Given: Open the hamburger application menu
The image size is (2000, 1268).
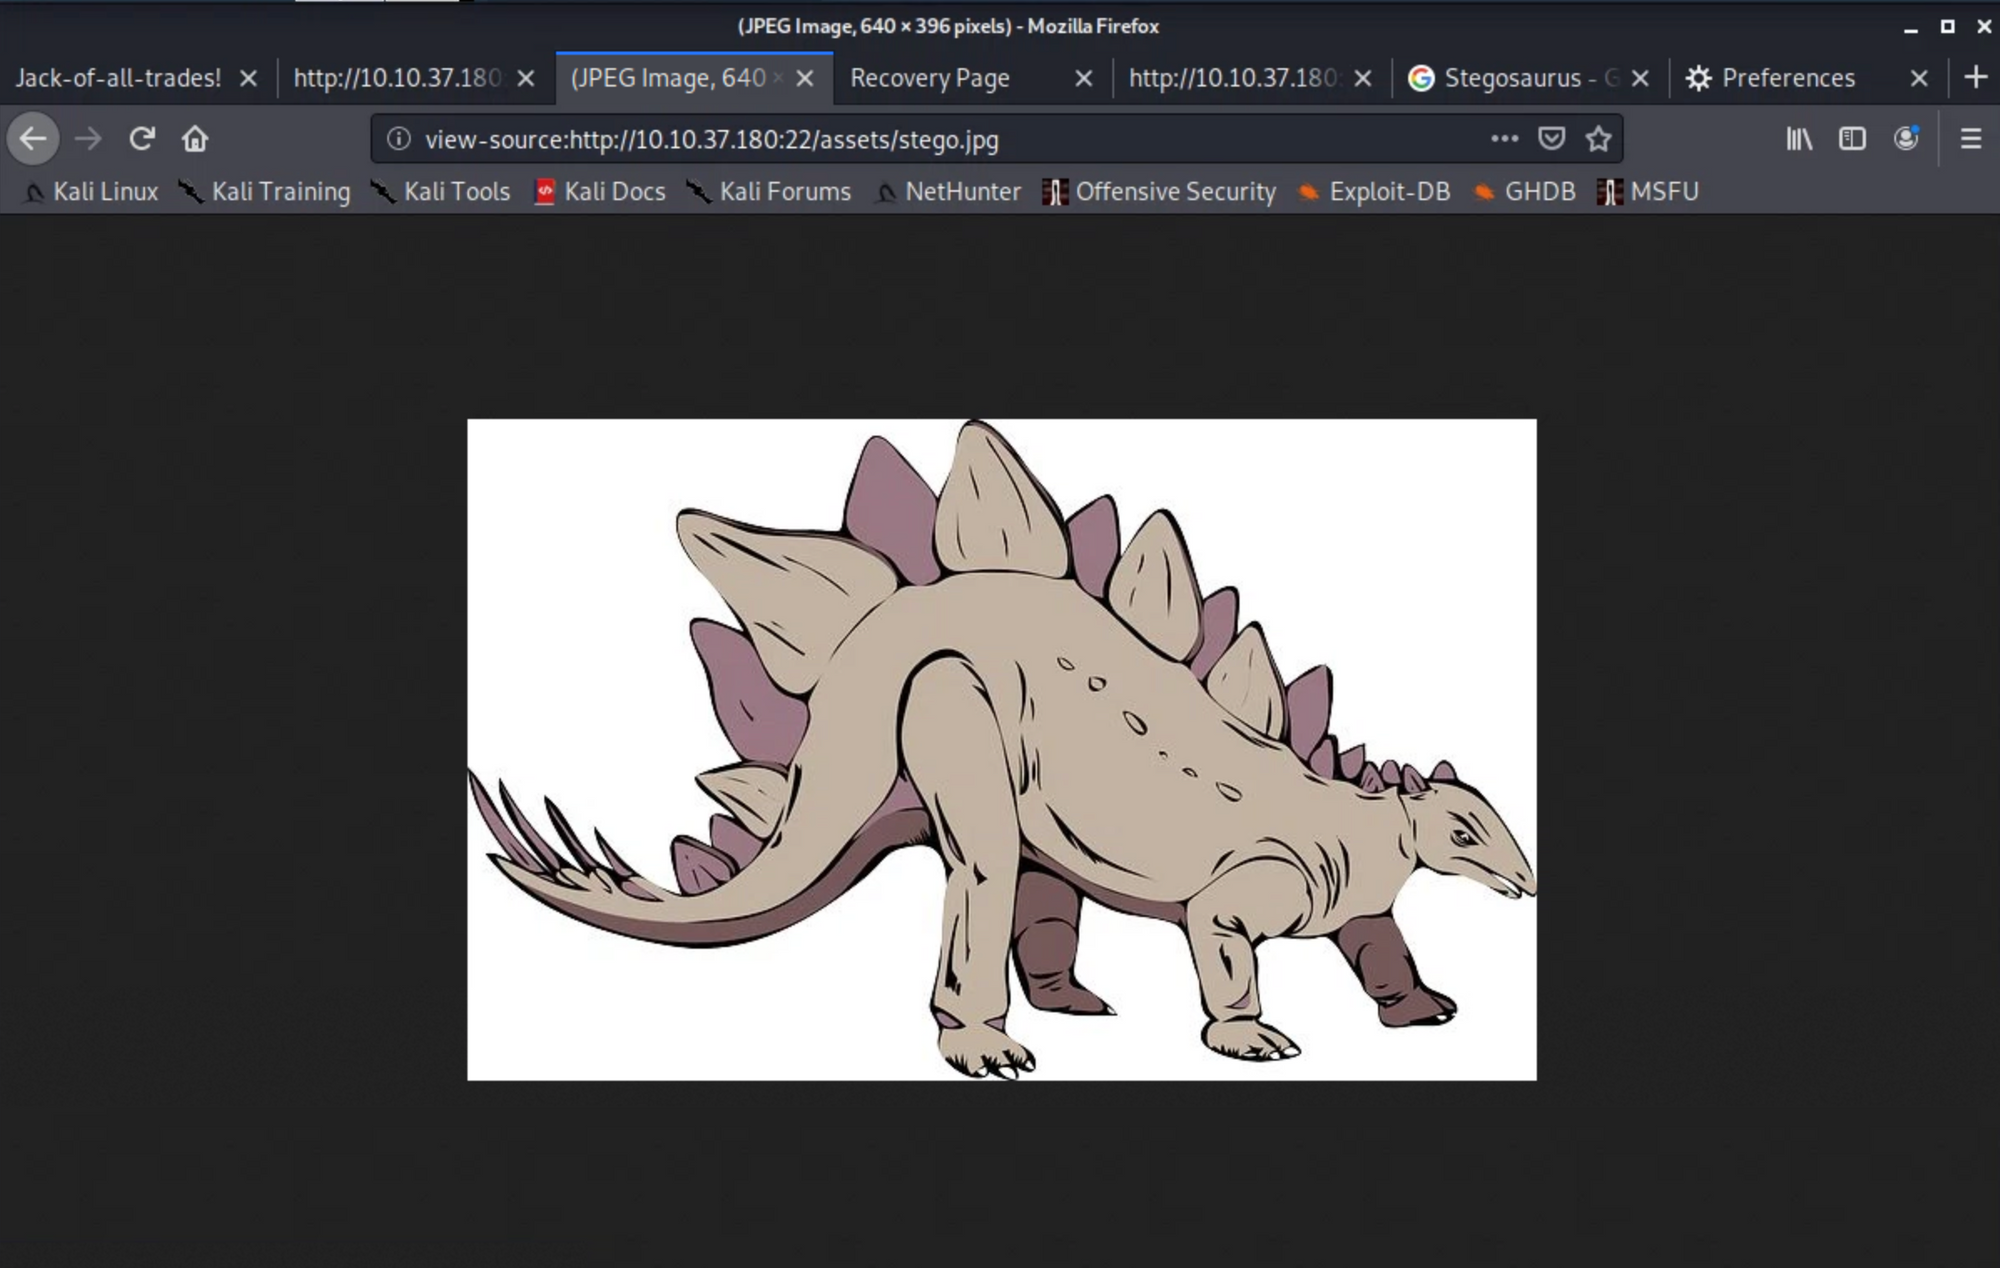Looking at the screenshot, I should (1971, 139).
